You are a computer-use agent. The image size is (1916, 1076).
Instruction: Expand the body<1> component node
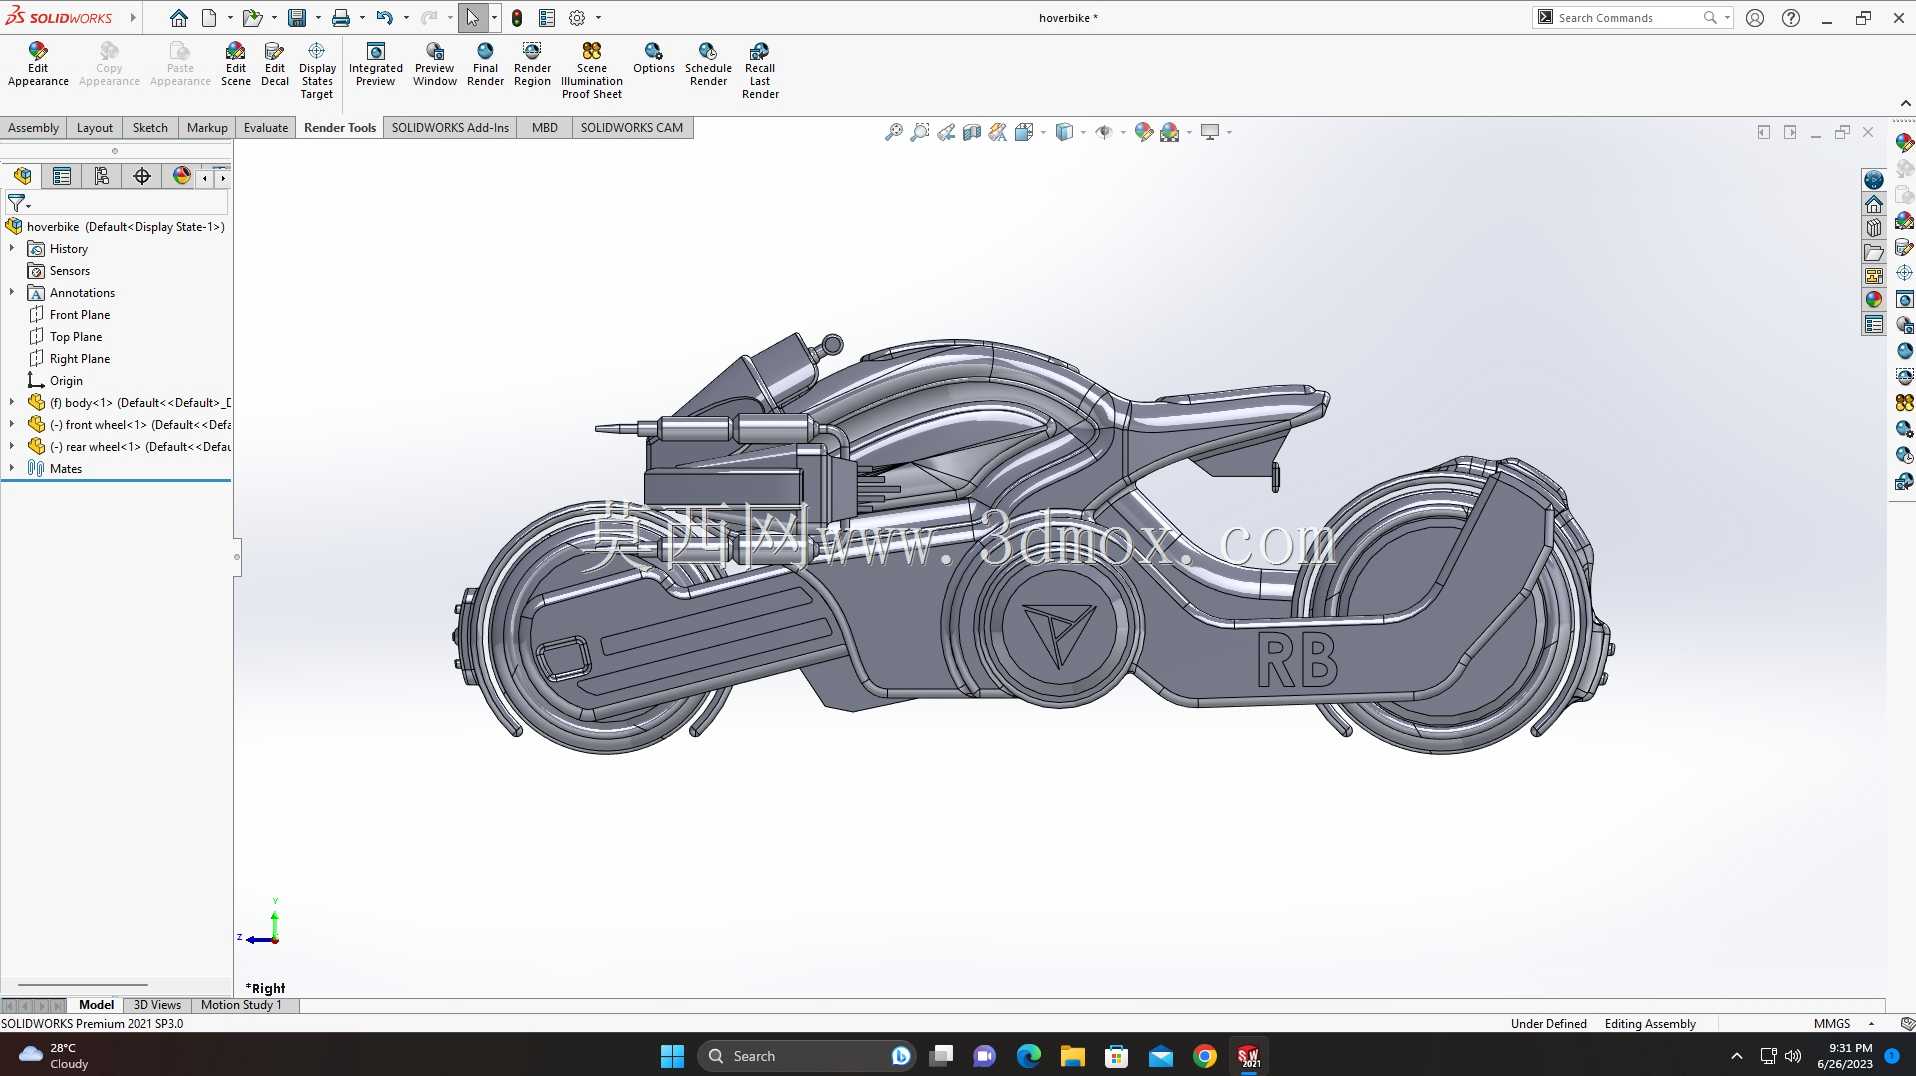click(x=12, y=402)
